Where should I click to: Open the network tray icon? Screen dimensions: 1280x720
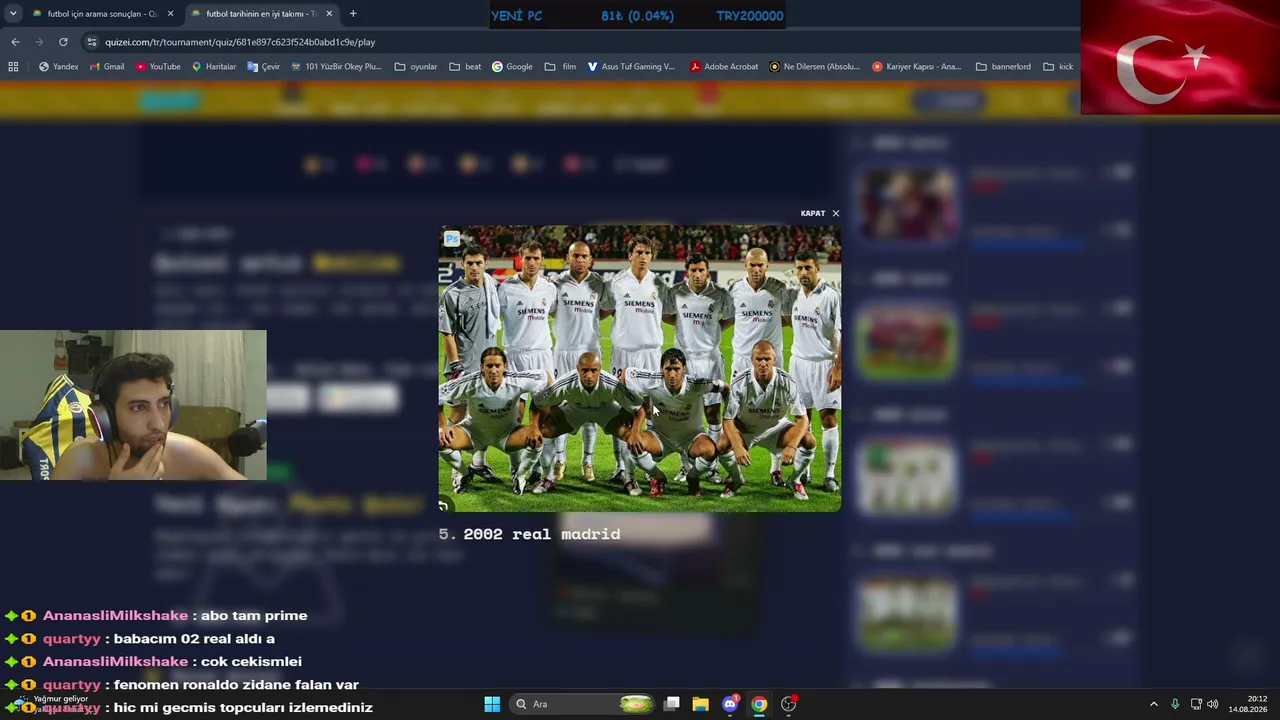coord(1196,704)
